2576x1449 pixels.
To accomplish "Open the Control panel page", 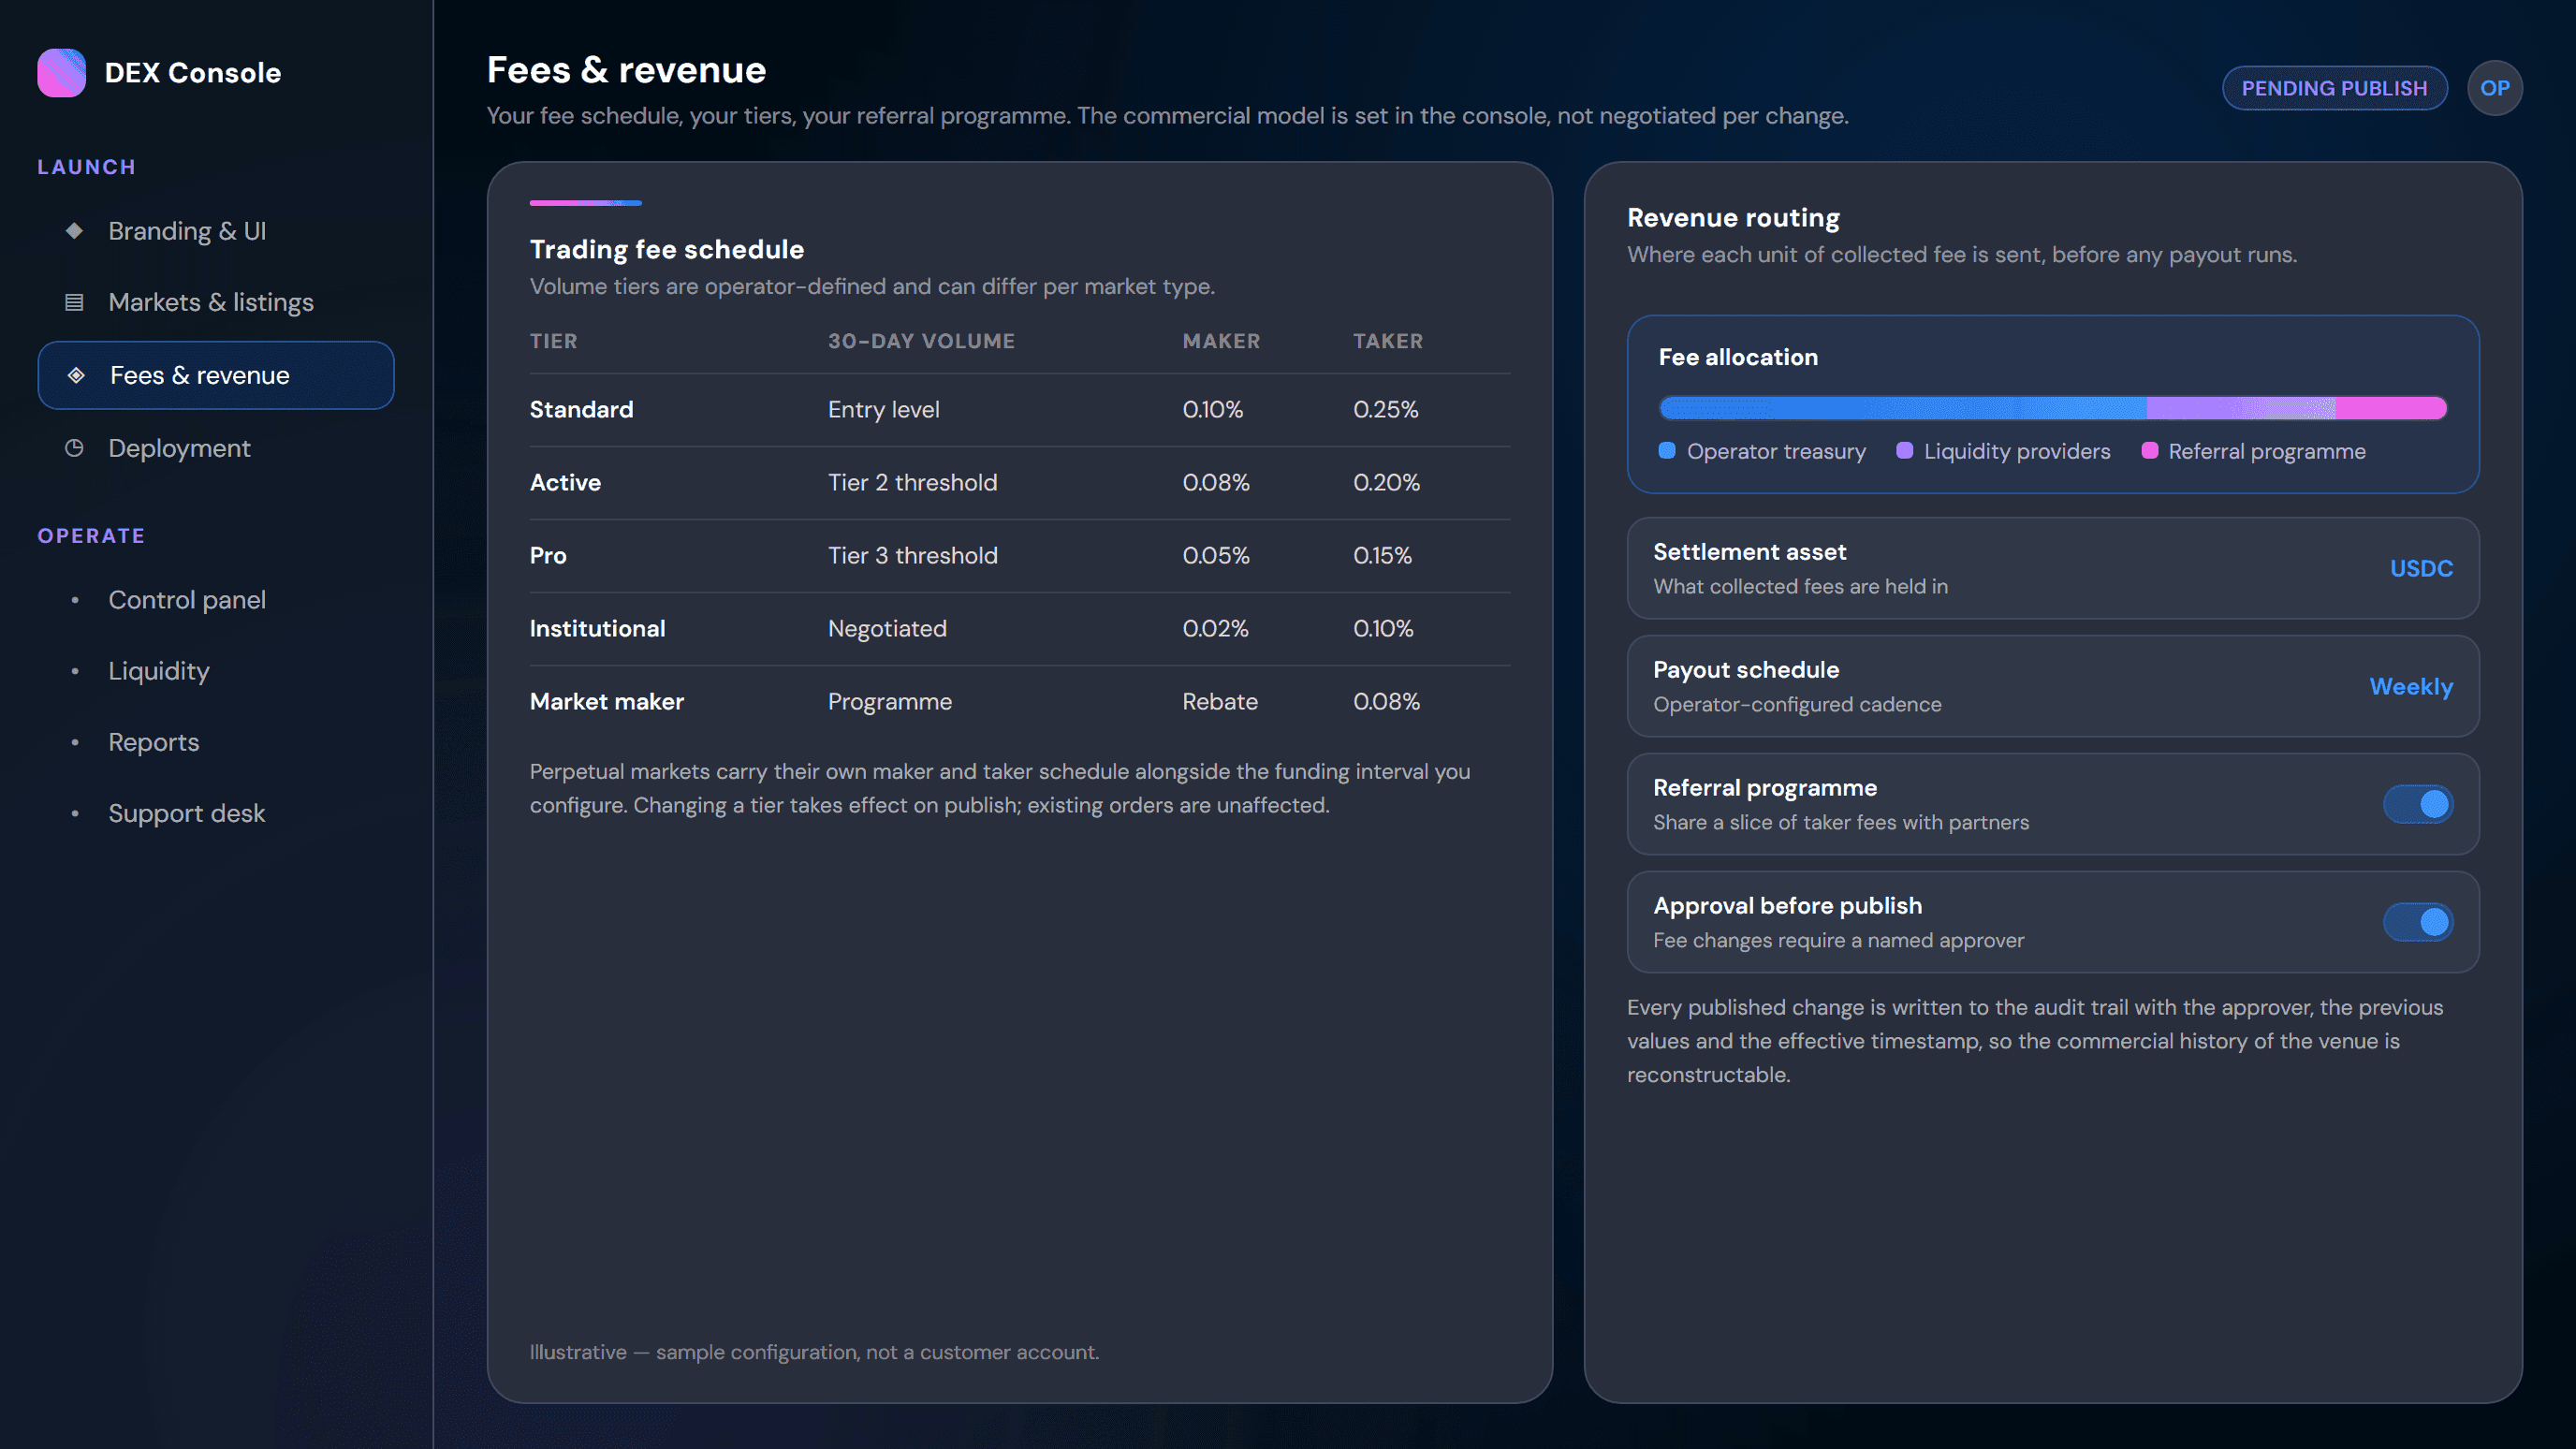I will 216,600.
